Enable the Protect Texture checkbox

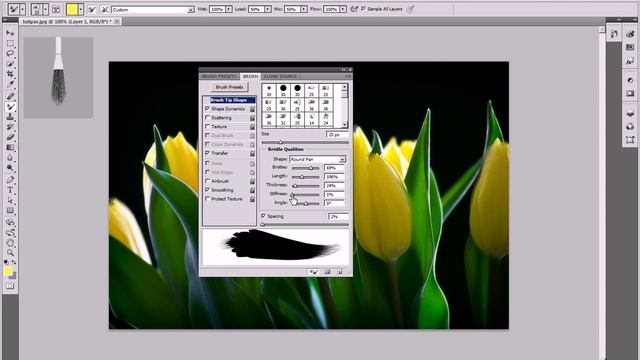click(x=207, y=199)
